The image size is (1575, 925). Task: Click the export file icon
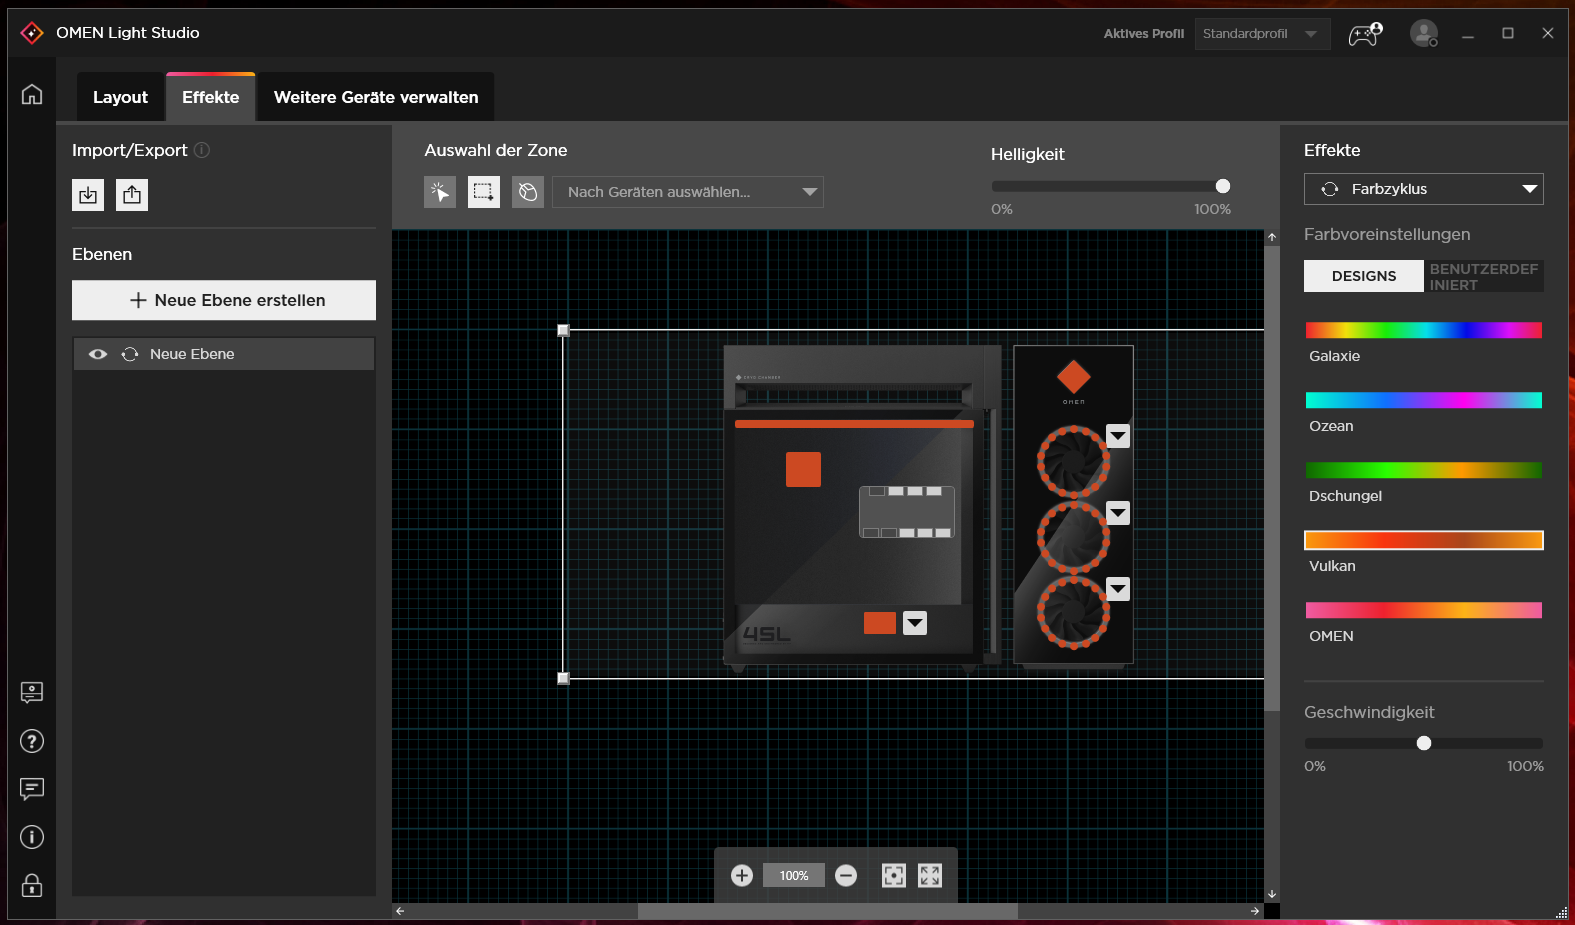point(132,194)
